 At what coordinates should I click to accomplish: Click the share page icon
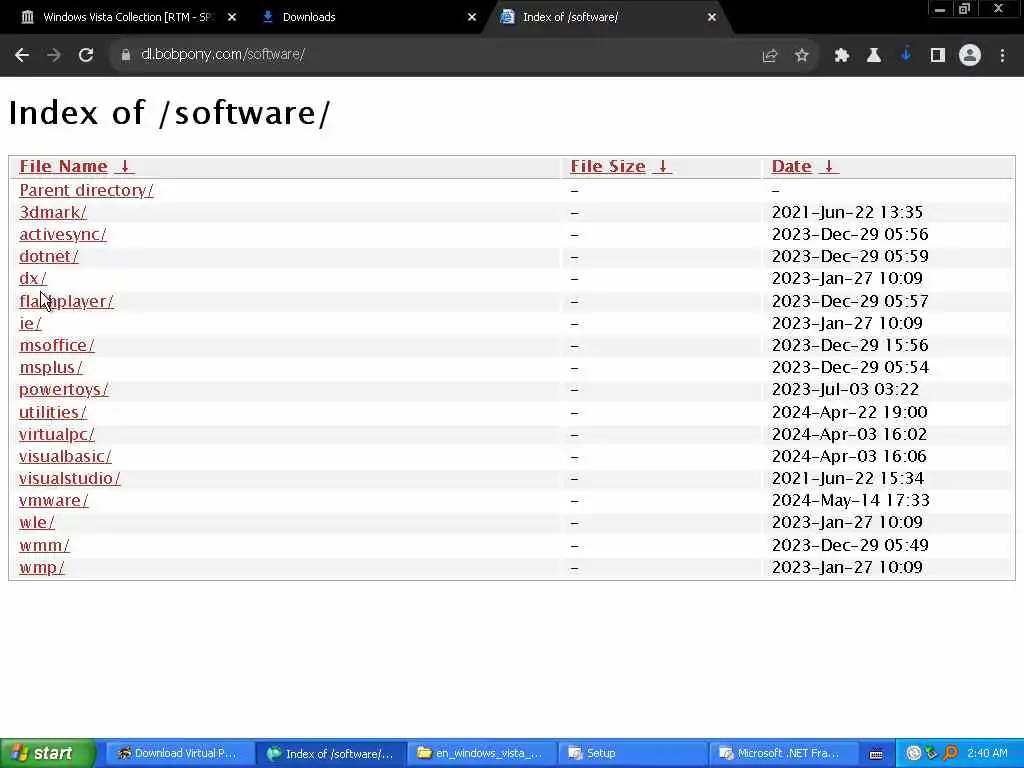(x=769, y=56)
